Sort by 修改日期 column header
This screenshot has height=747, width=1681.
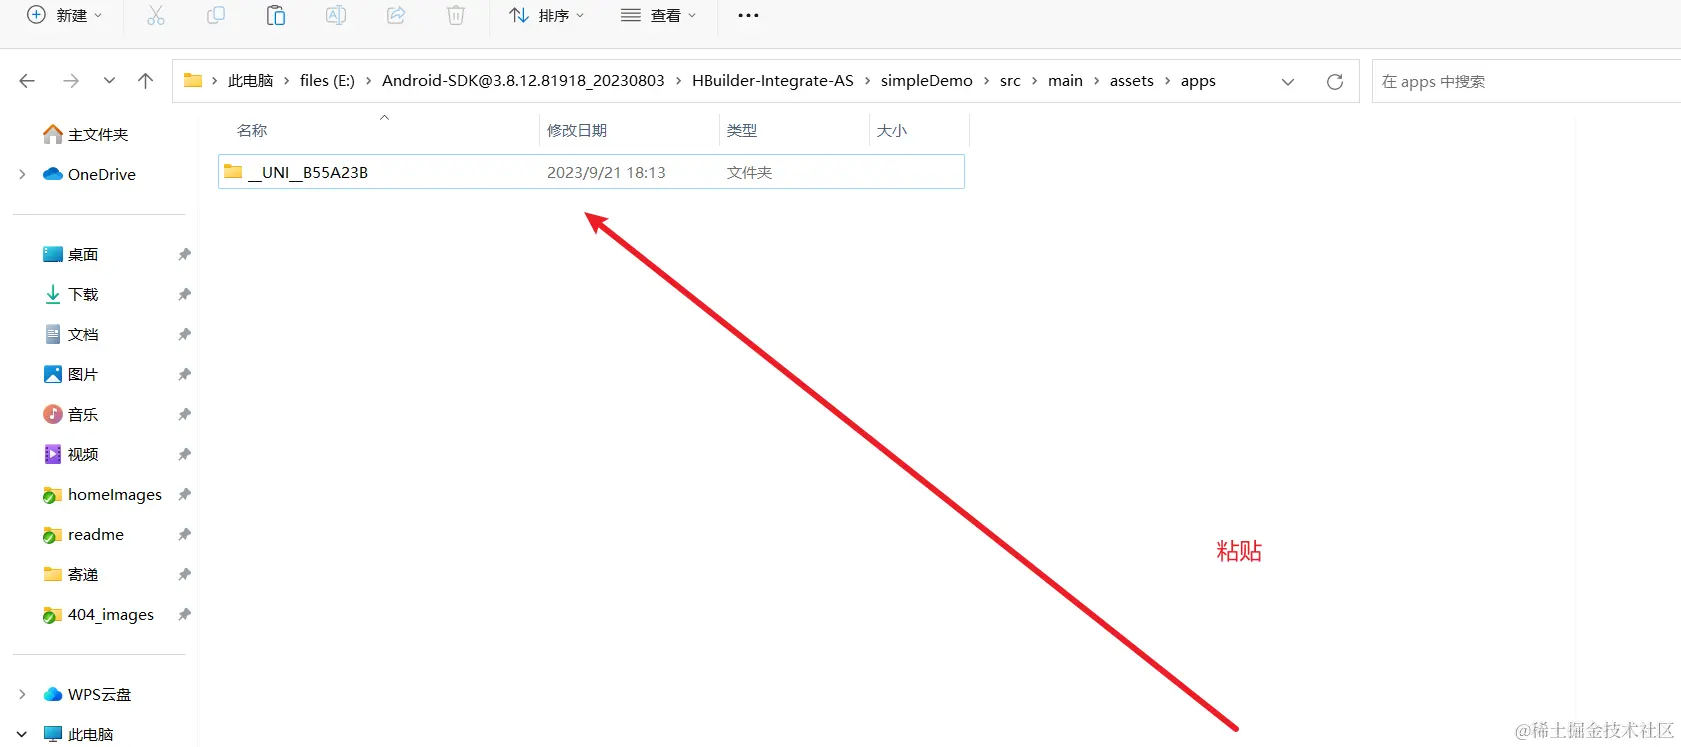click(x=577, y=131)
